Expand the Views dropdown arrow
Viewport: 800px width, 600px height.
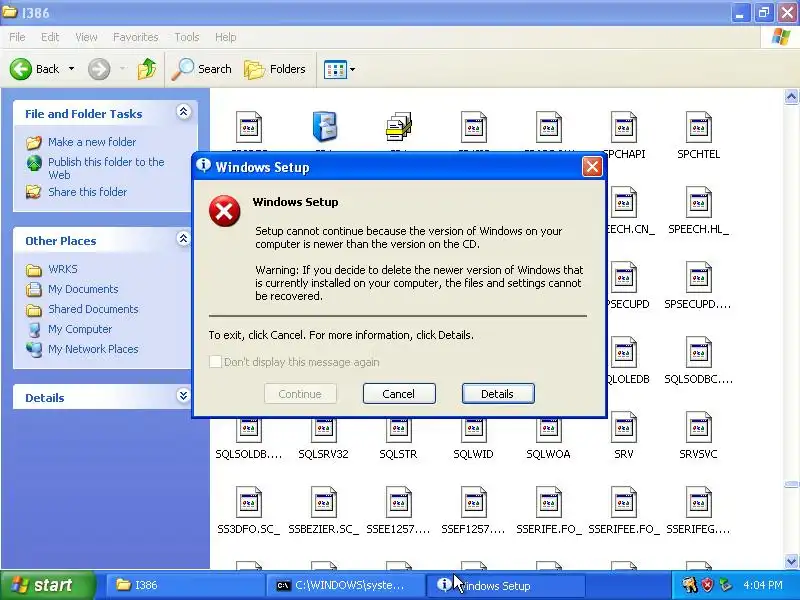coord(353,69)
